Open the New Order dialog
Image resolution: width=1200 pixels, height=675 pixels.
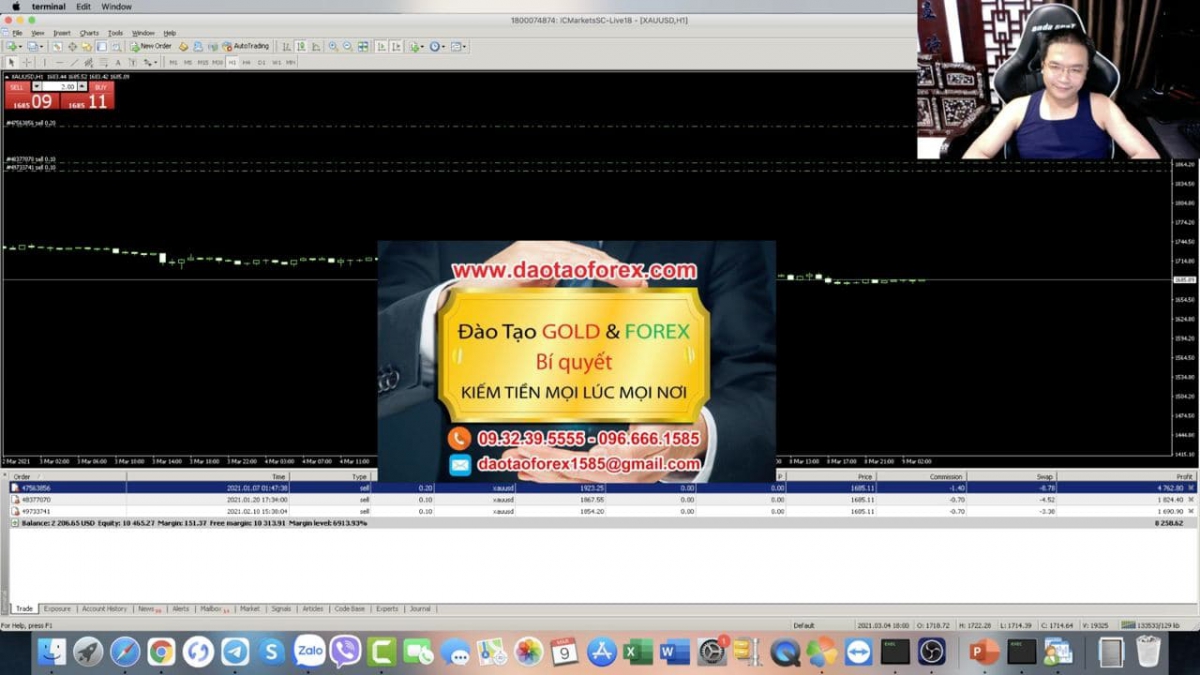coord(151,46)
